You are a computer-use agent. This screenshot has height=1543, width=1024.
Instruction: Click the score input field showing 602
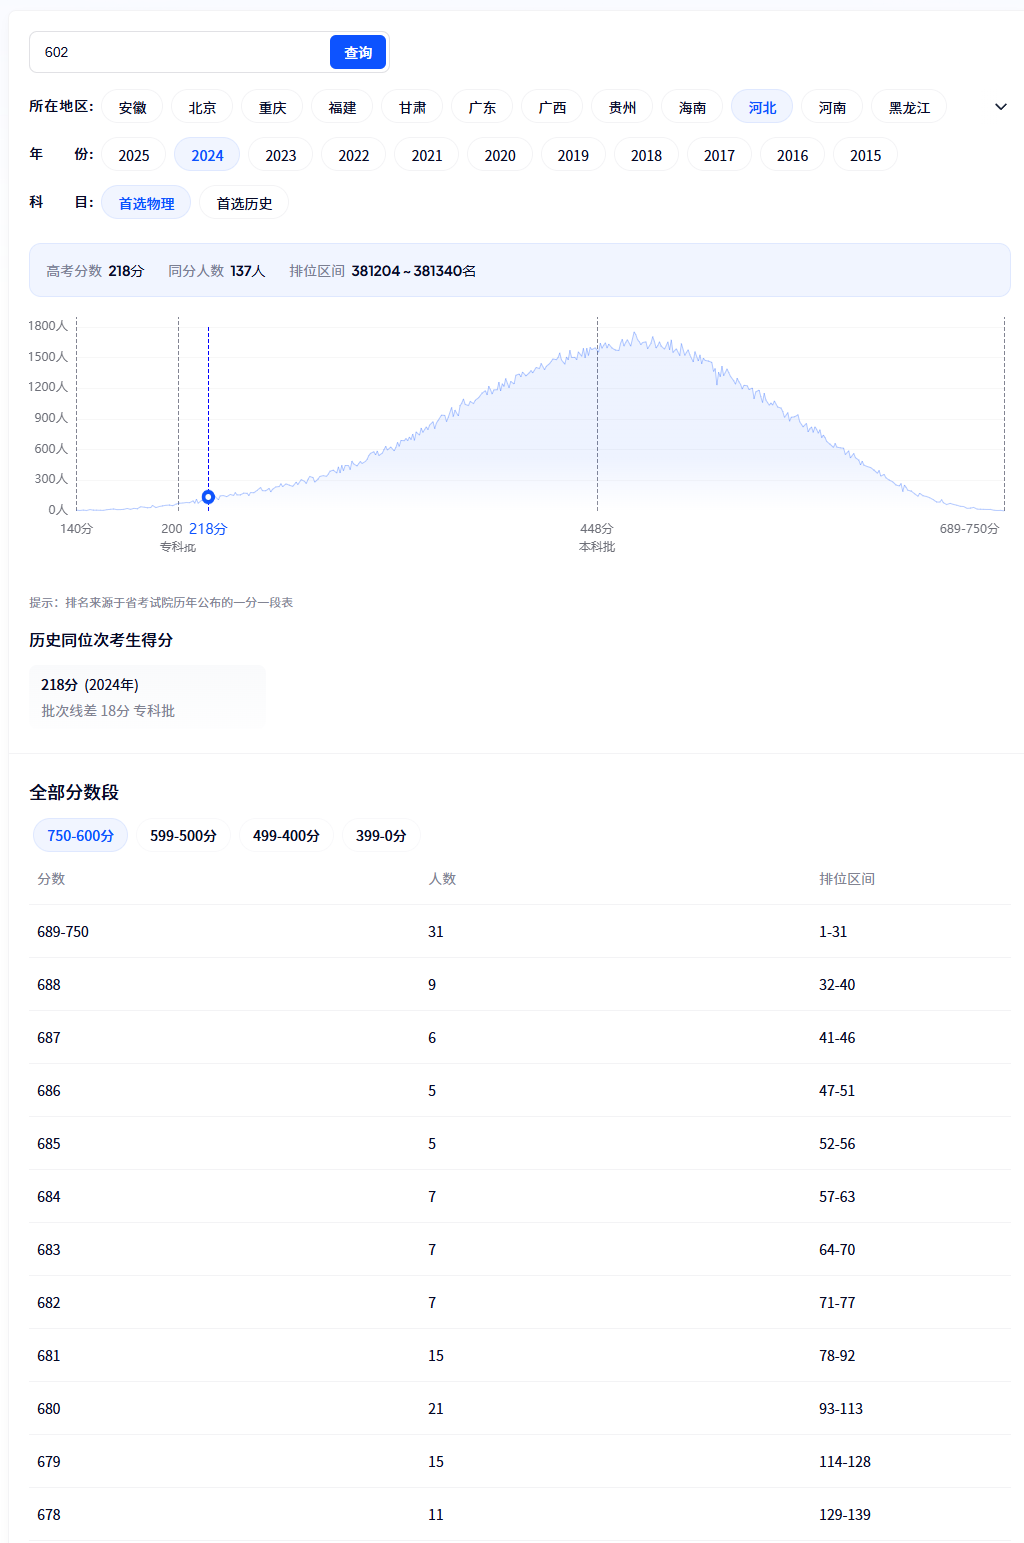[x=180, y=52]
